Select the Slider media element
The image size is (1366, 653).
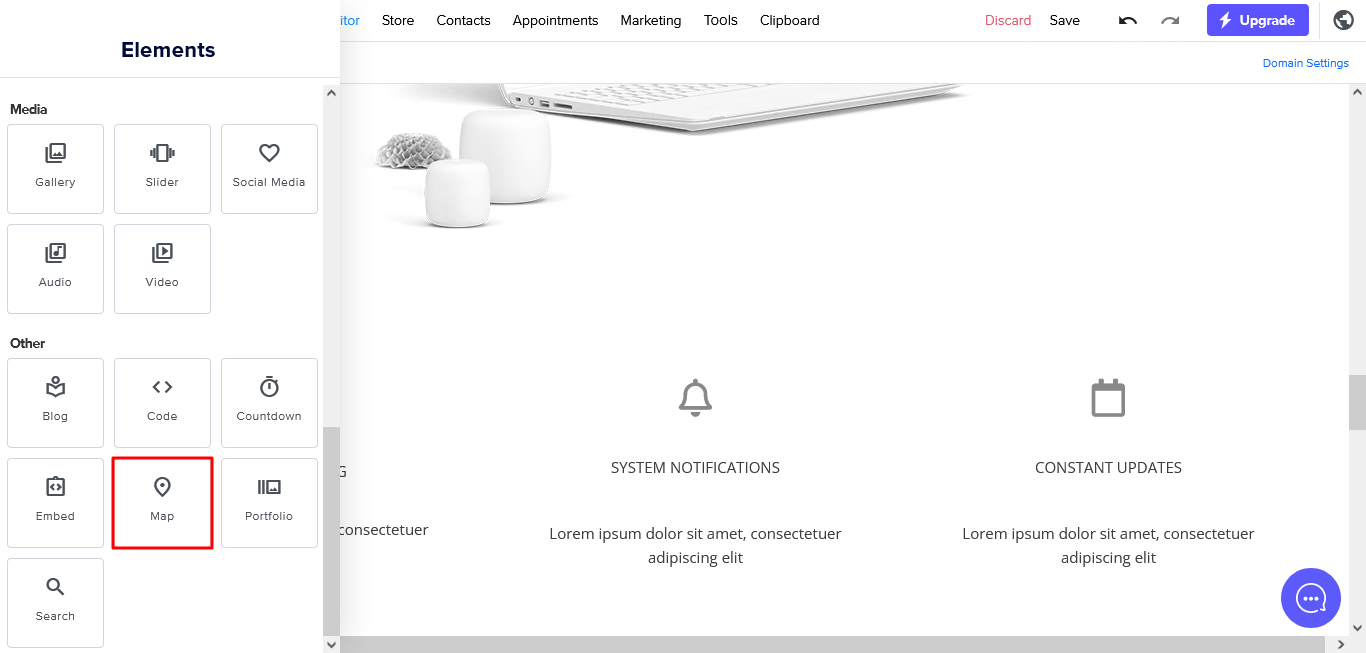click(x=162, y=169)
